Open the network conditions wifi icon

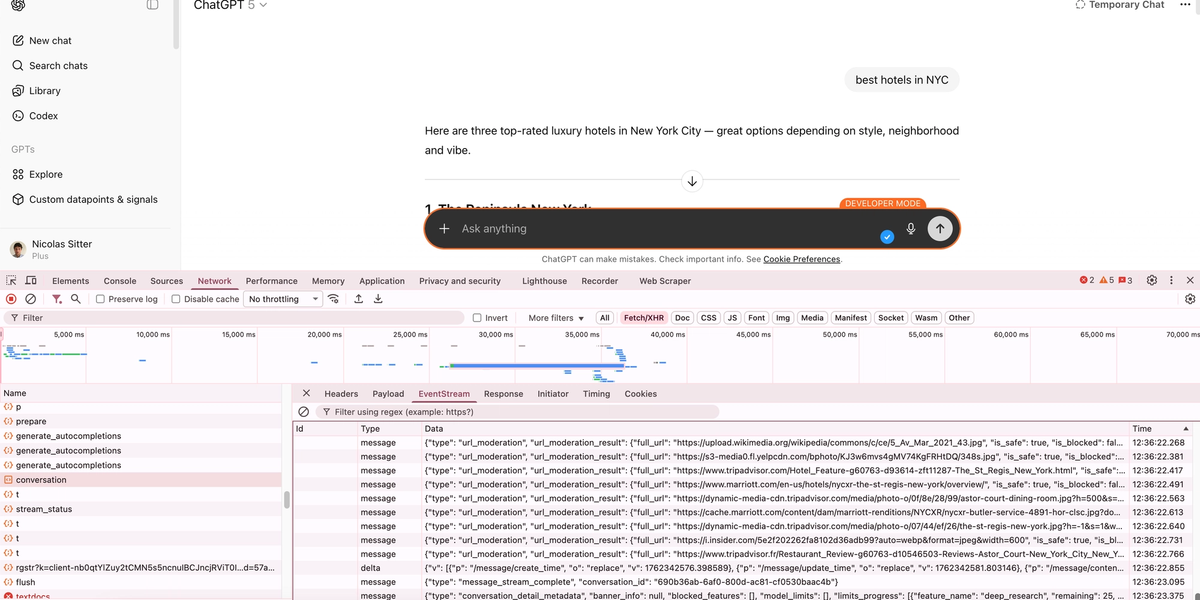click(334, 298)
